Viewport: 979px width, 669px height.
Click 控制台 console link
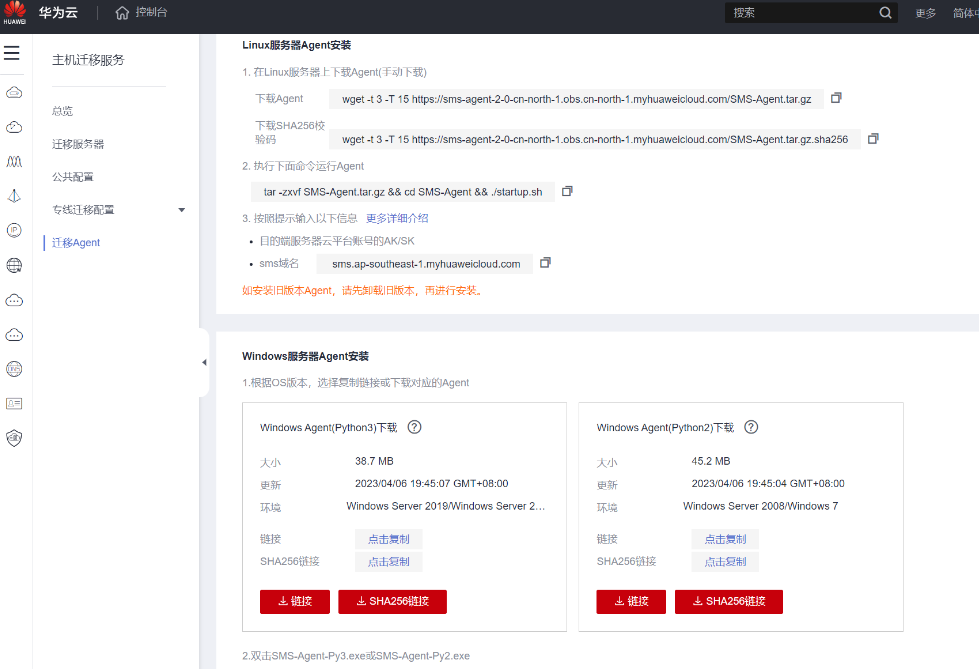pos(151,12)
